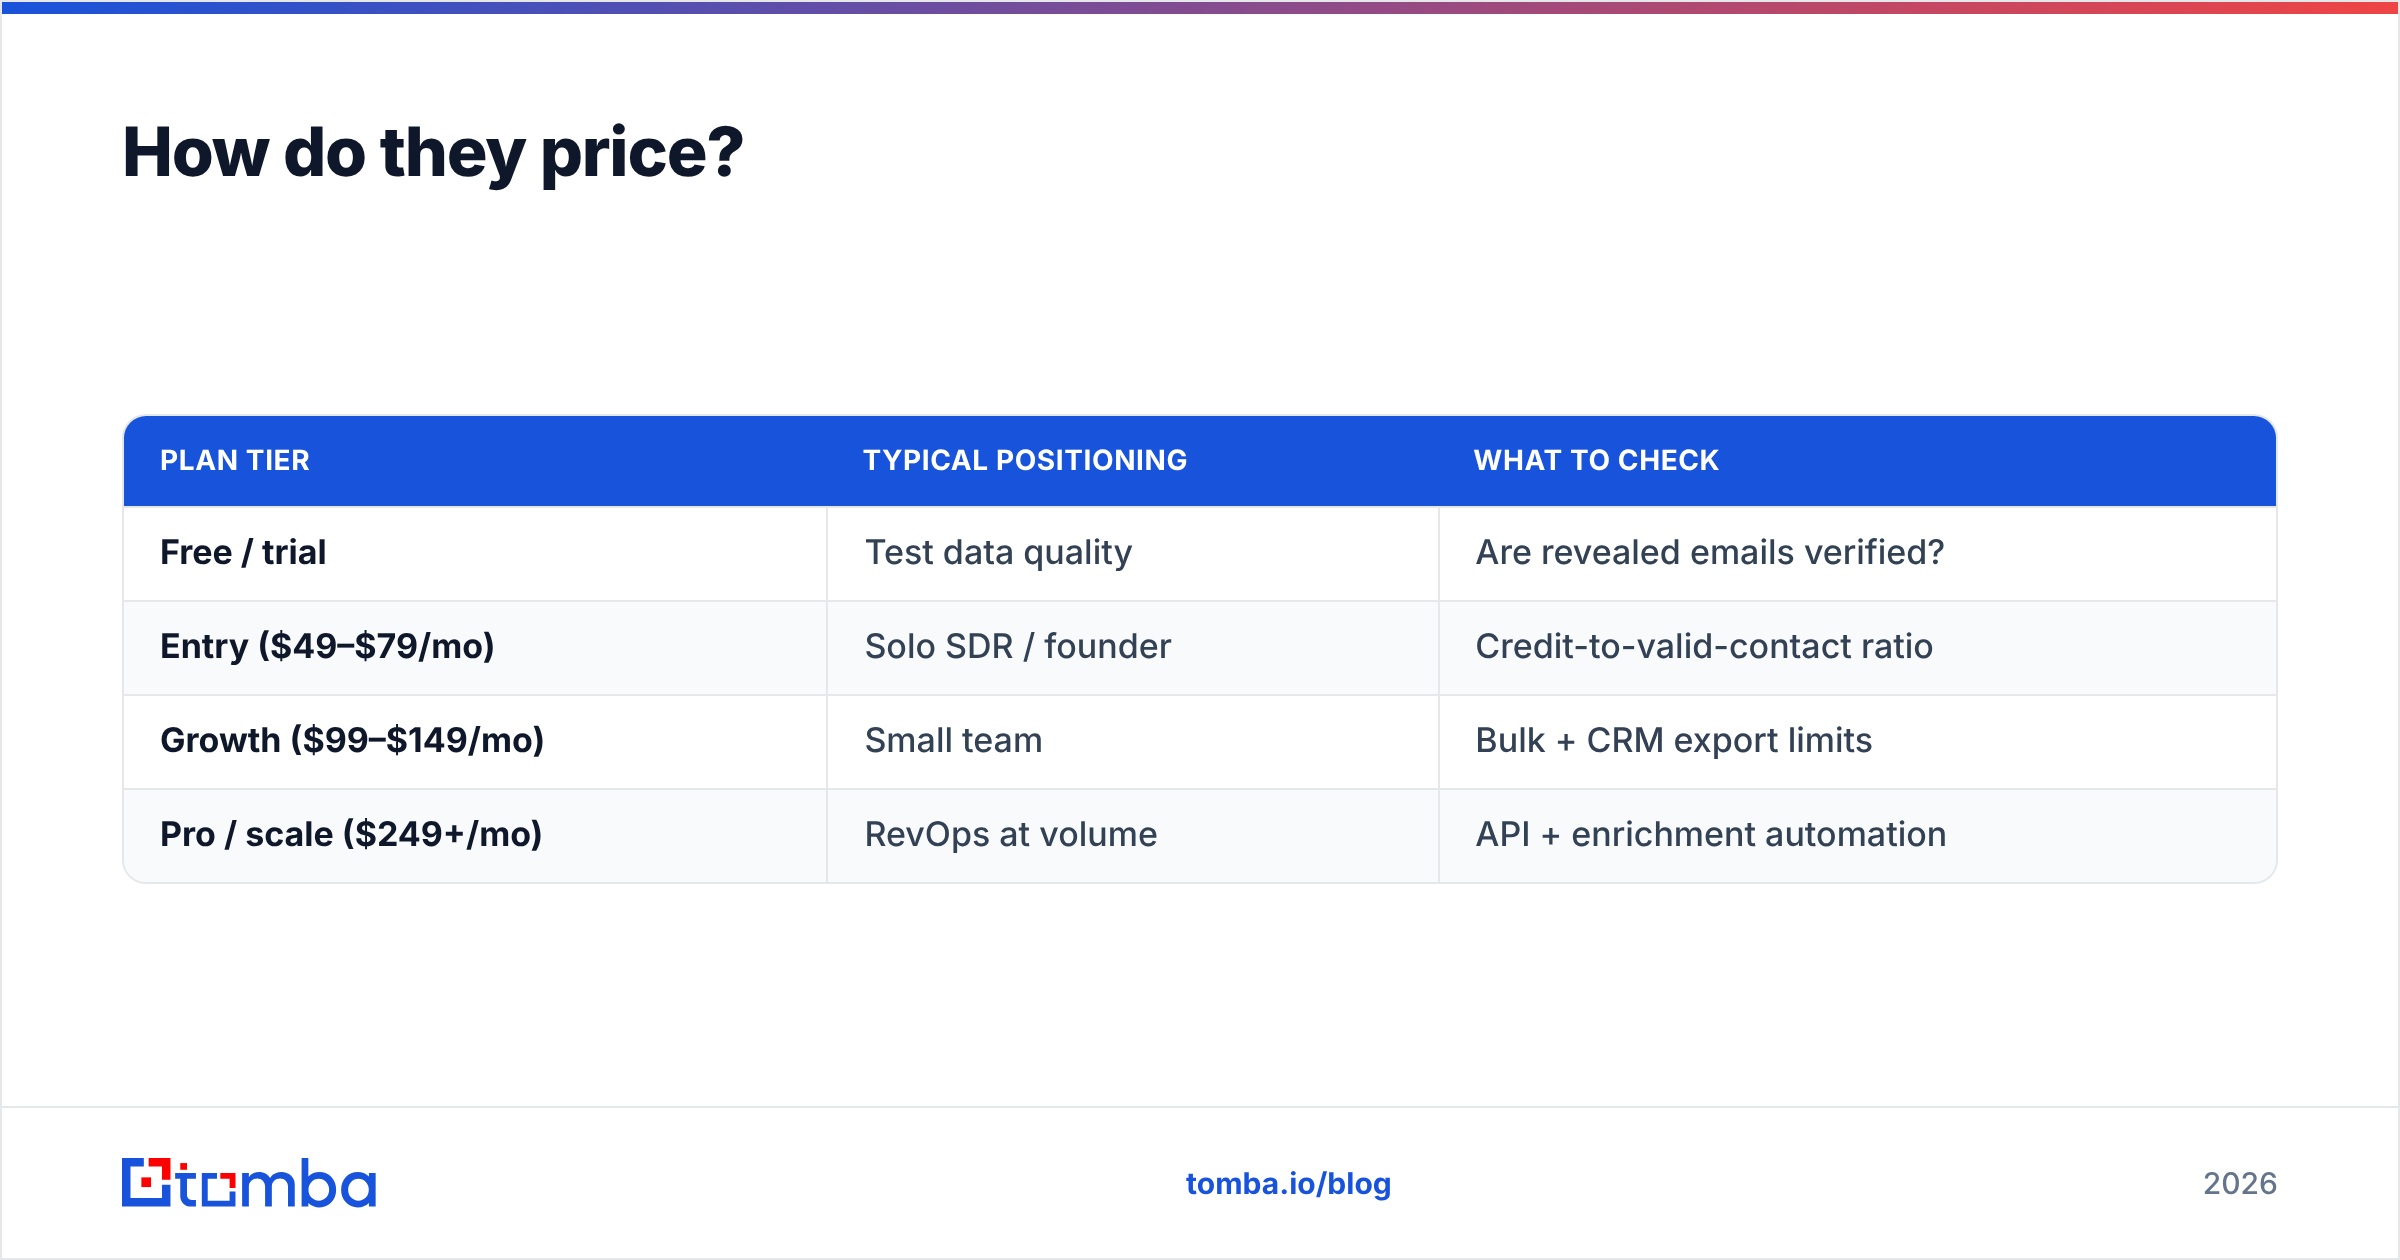
Task: Click 'Are revealed emails verified?' cell
Action: tap(1857, 553)
